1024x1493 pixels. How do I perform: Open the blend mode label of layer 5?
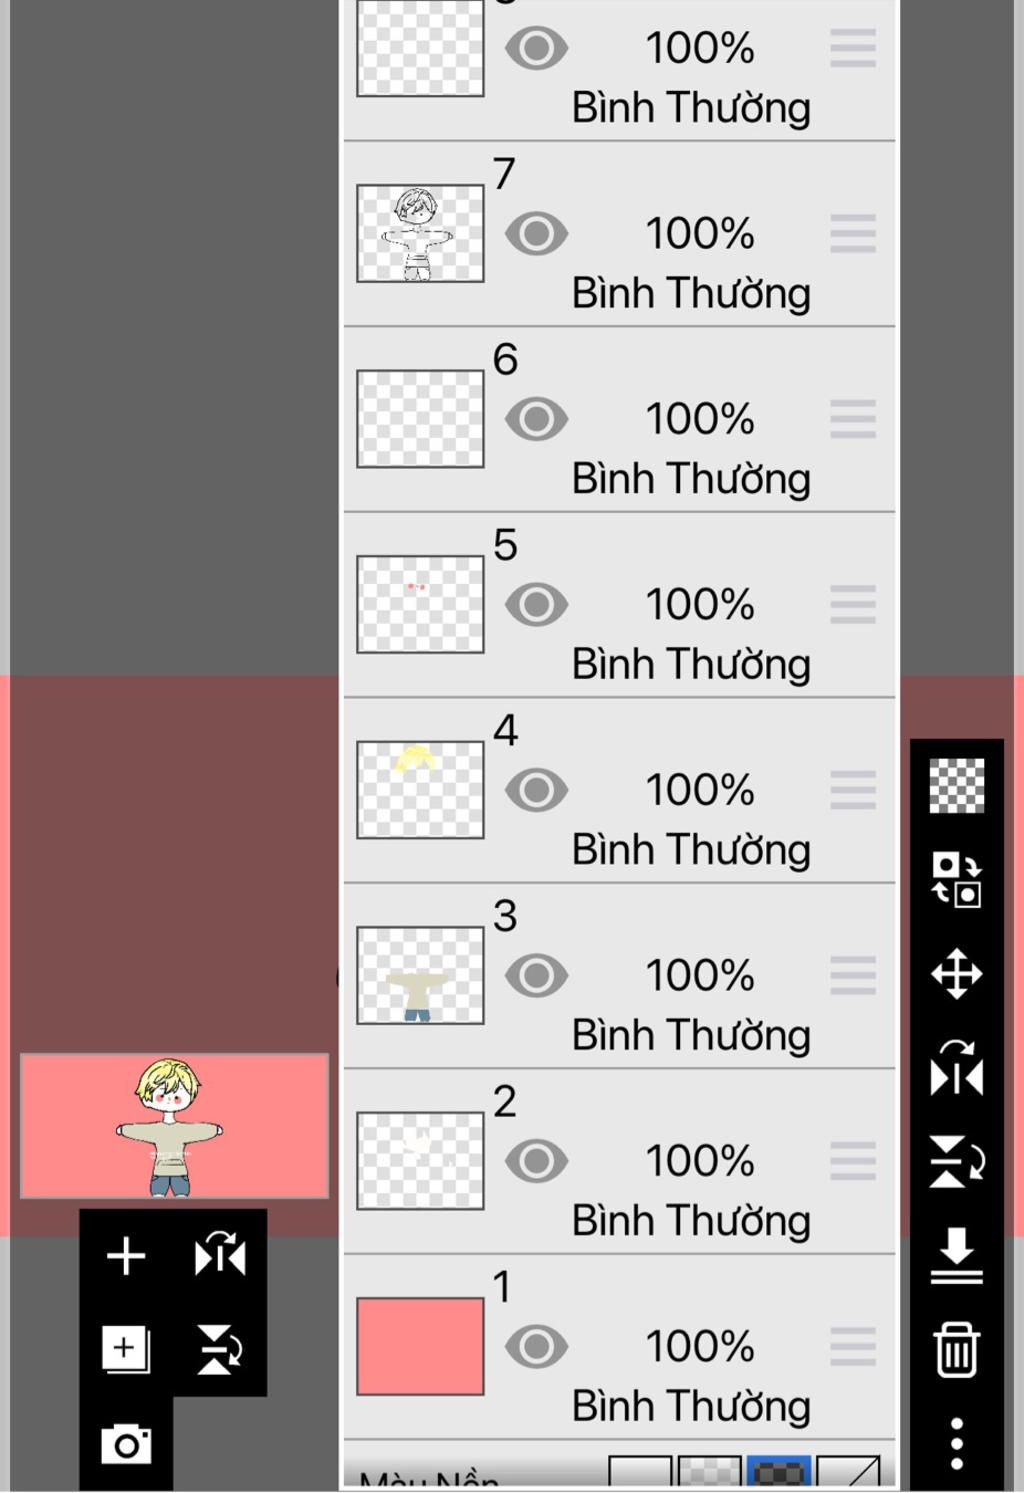click(x=691, y=664)
